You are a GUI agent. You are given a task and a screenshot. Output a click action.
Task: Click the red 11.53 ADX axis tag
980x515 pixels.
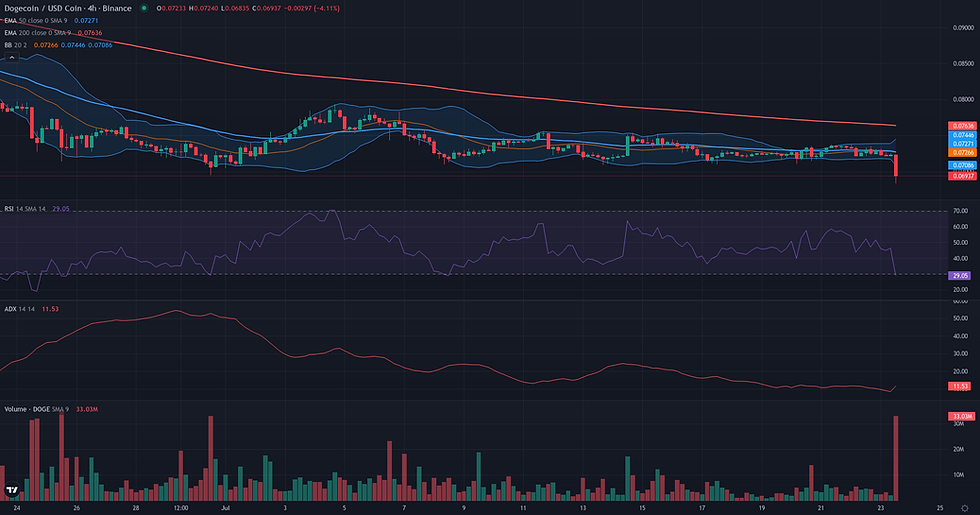point(959,386)
